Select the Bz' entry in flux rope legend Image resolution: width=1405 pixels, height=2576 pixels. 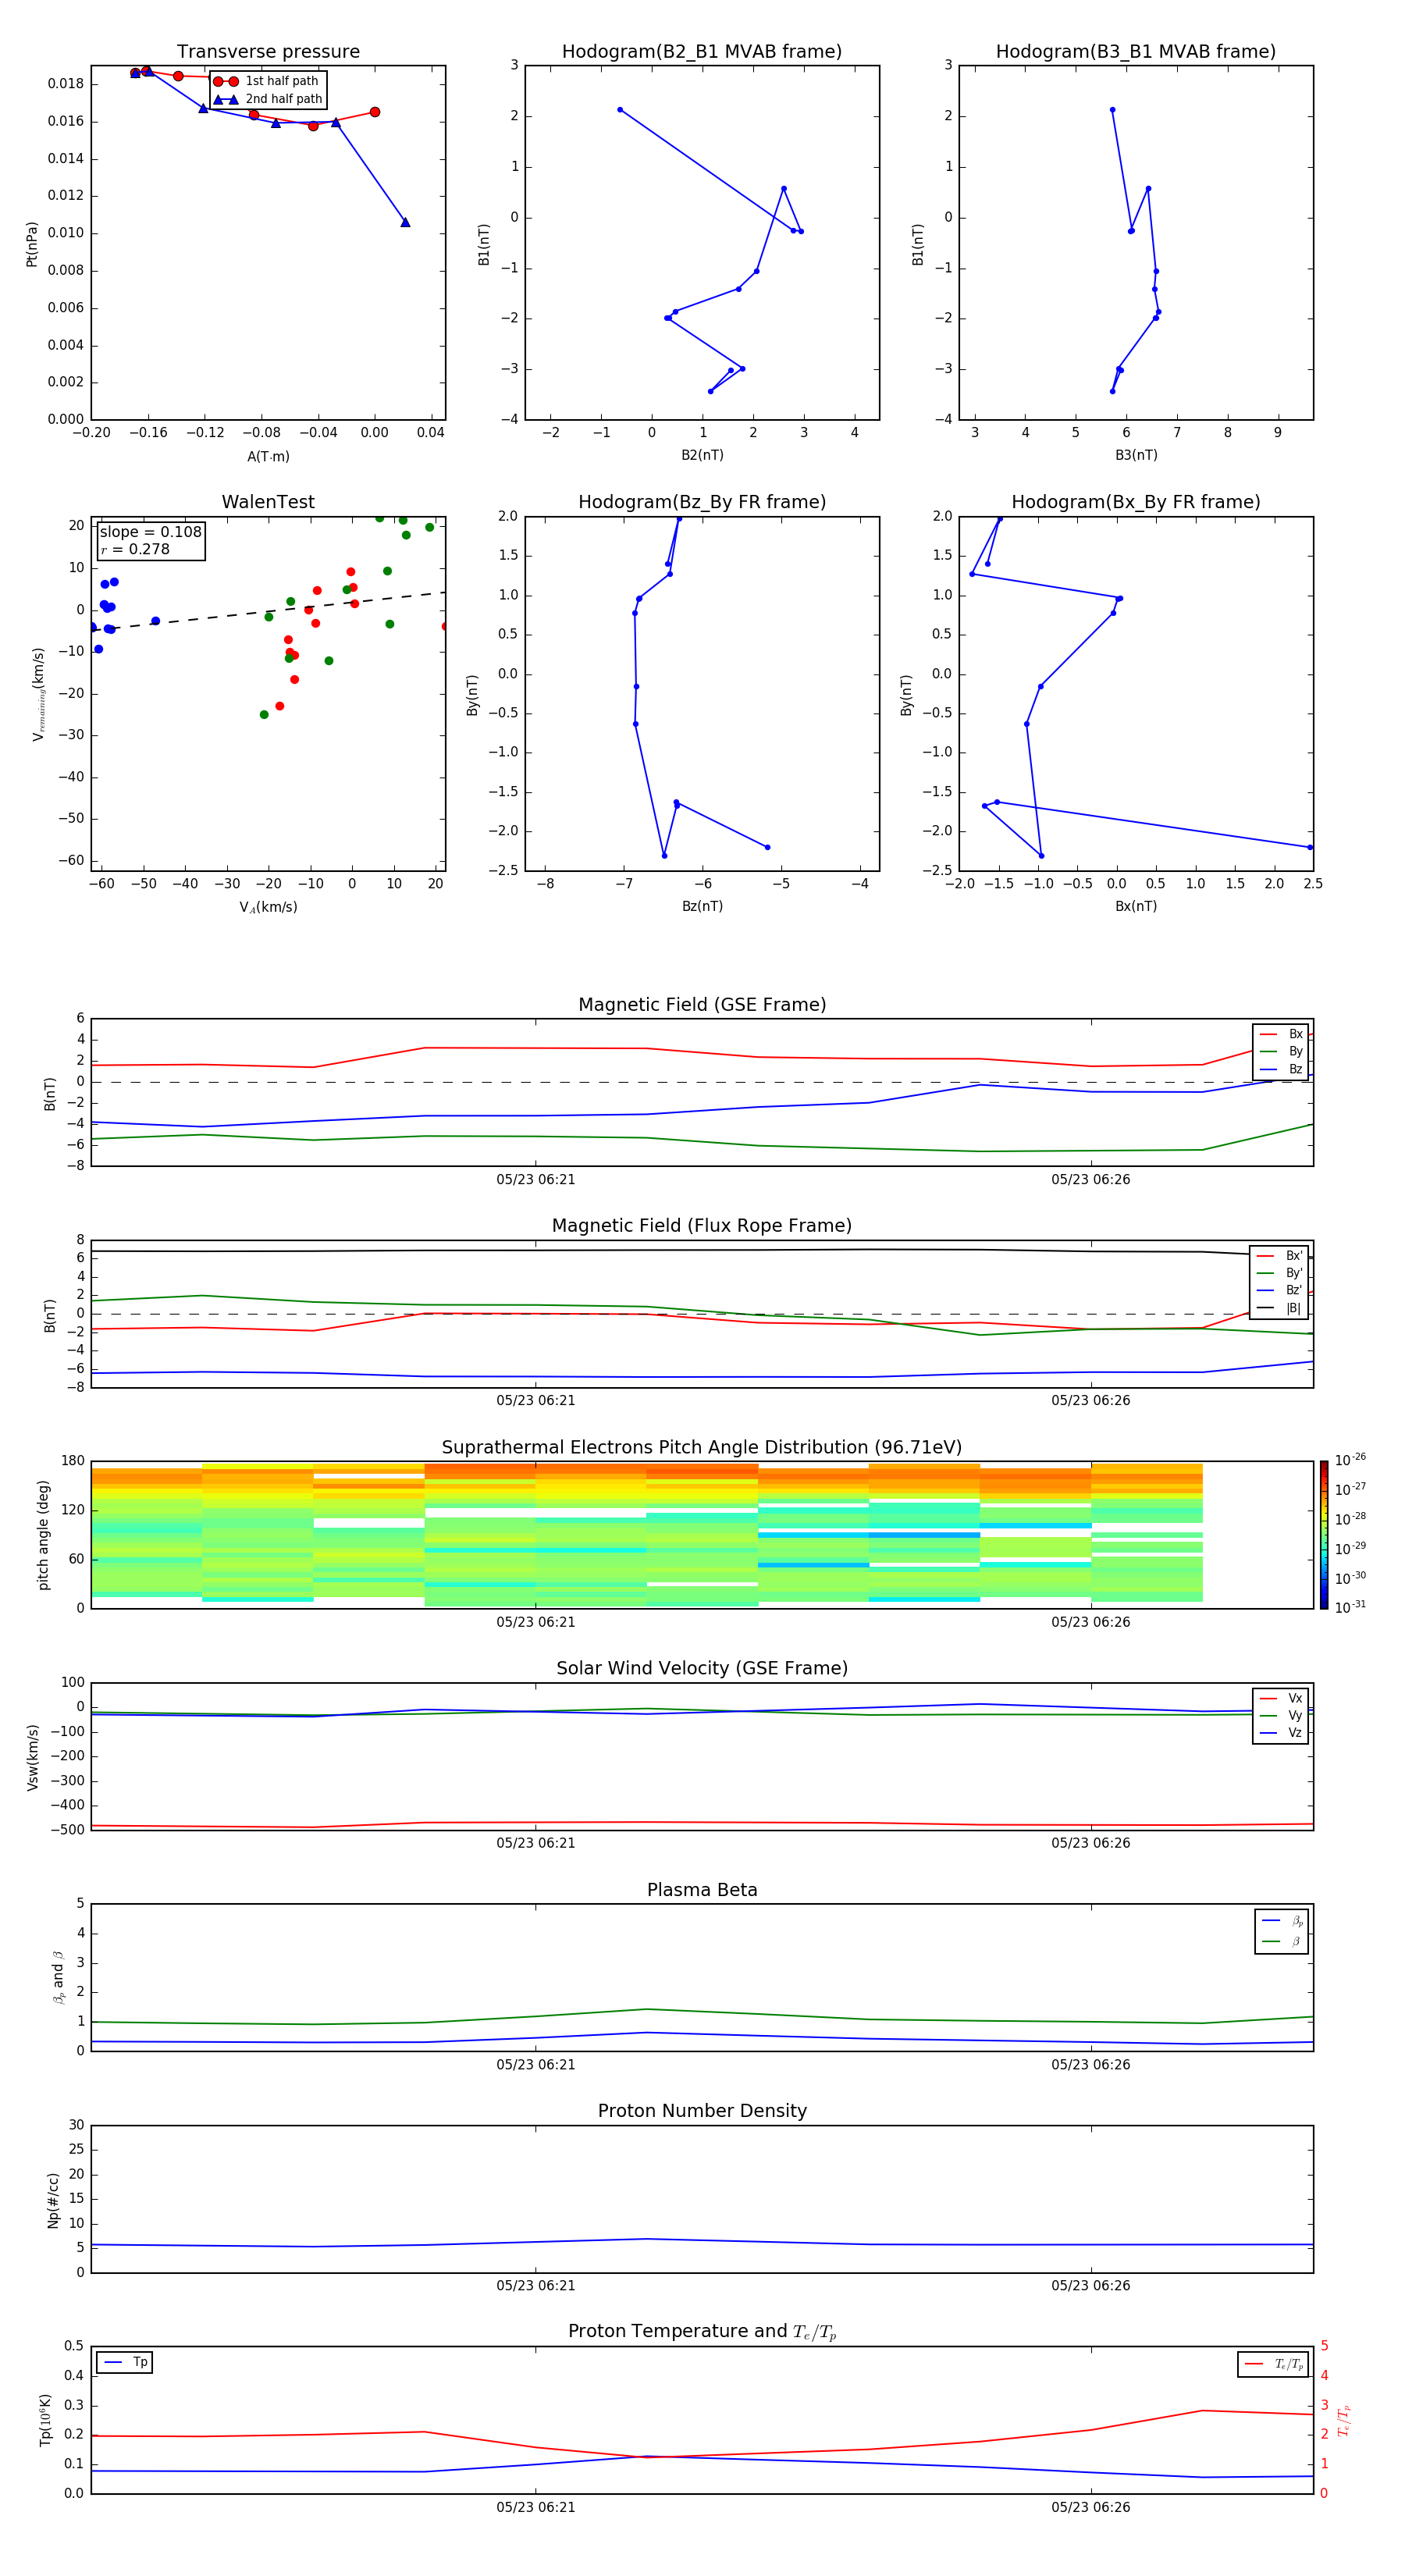[x=1280, y=1290]
